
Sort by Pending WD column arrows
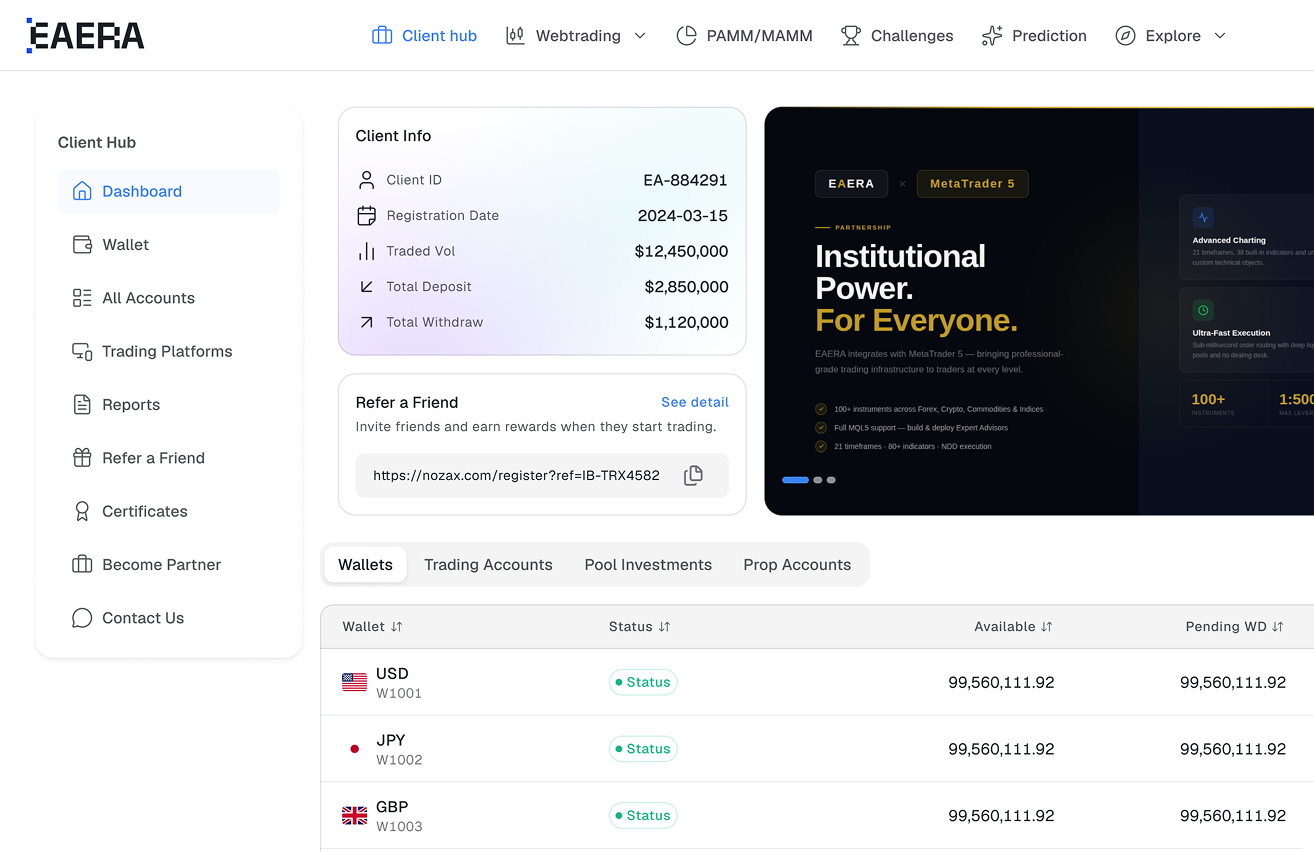pos(1278,627)
